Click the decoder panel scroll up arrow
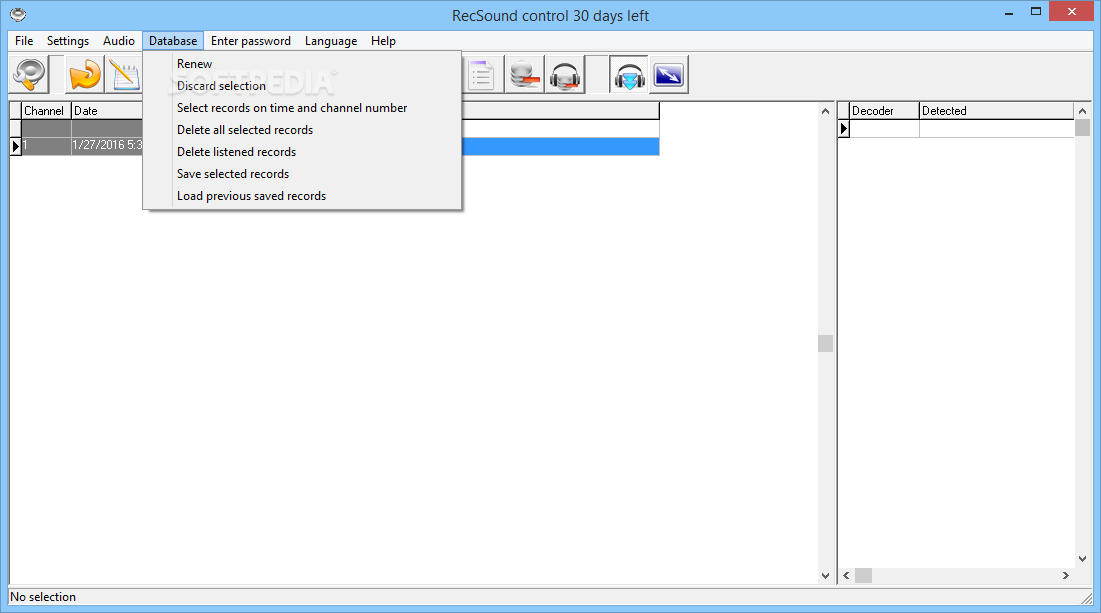 (x=1082, y=111)
